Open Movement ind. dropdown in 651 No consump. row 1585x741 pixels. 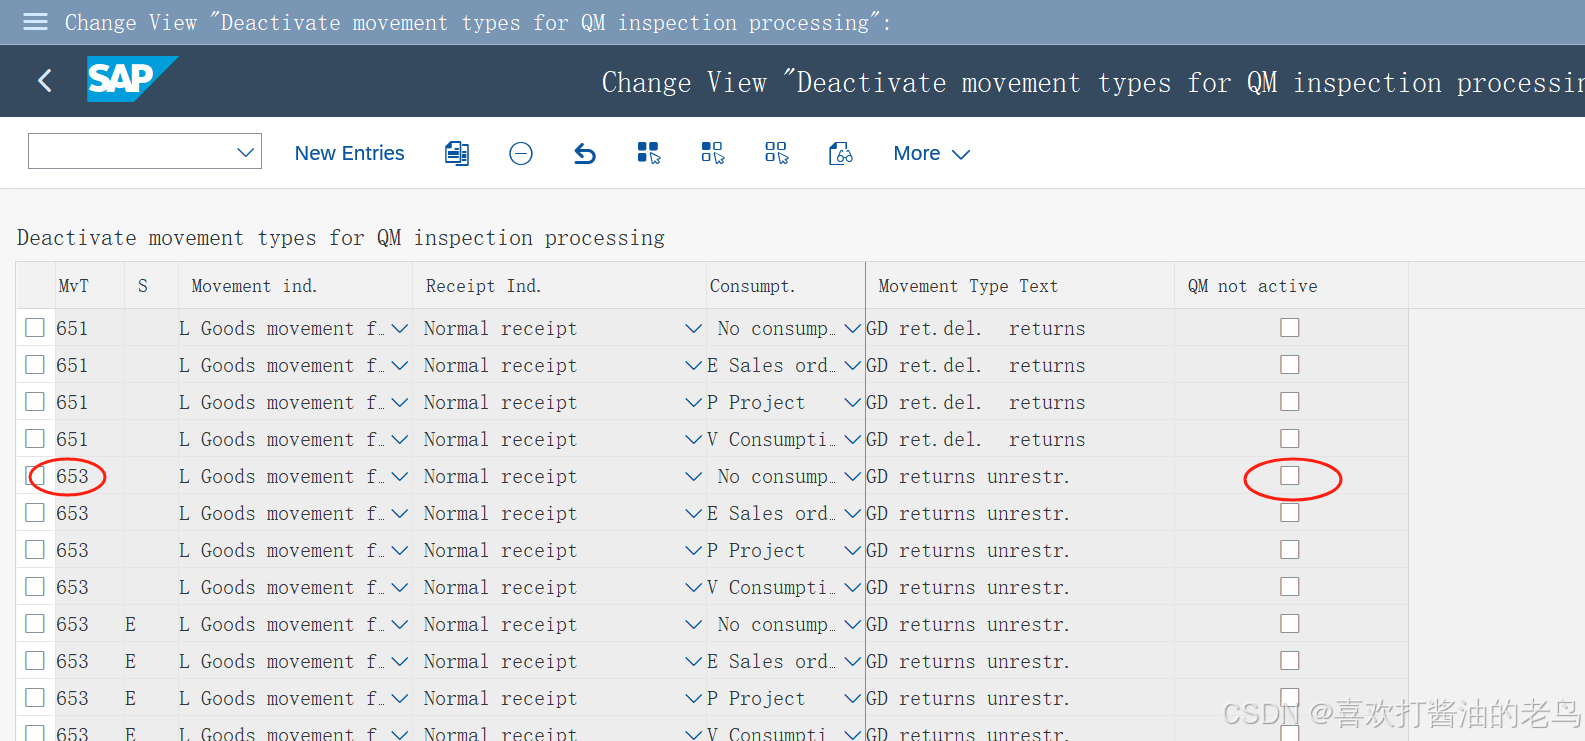pyautogui.click(x=400, y=328)
